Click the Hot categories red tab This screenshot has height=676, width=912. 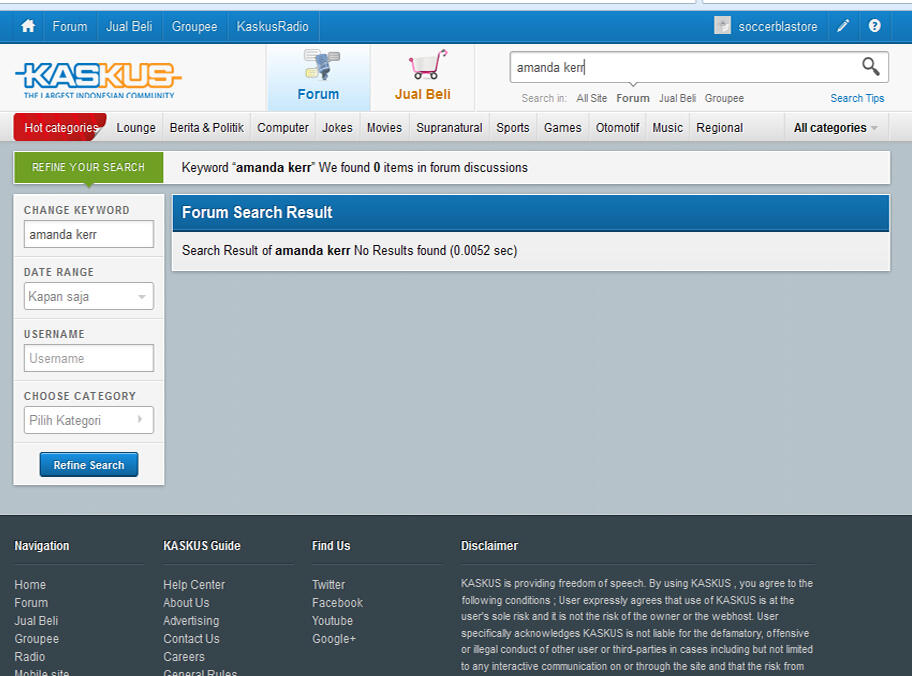(60, 127)
